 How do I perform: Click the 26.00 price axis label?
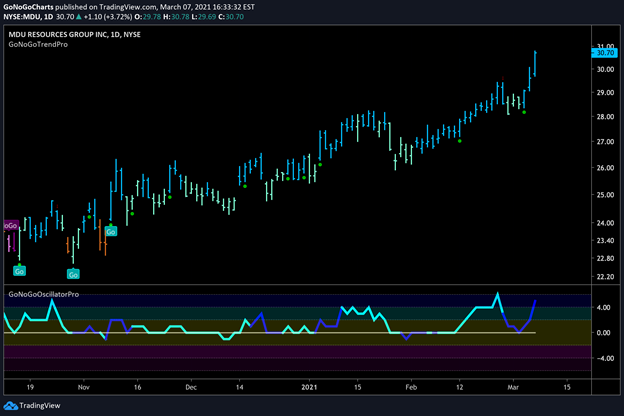(605, 168)
